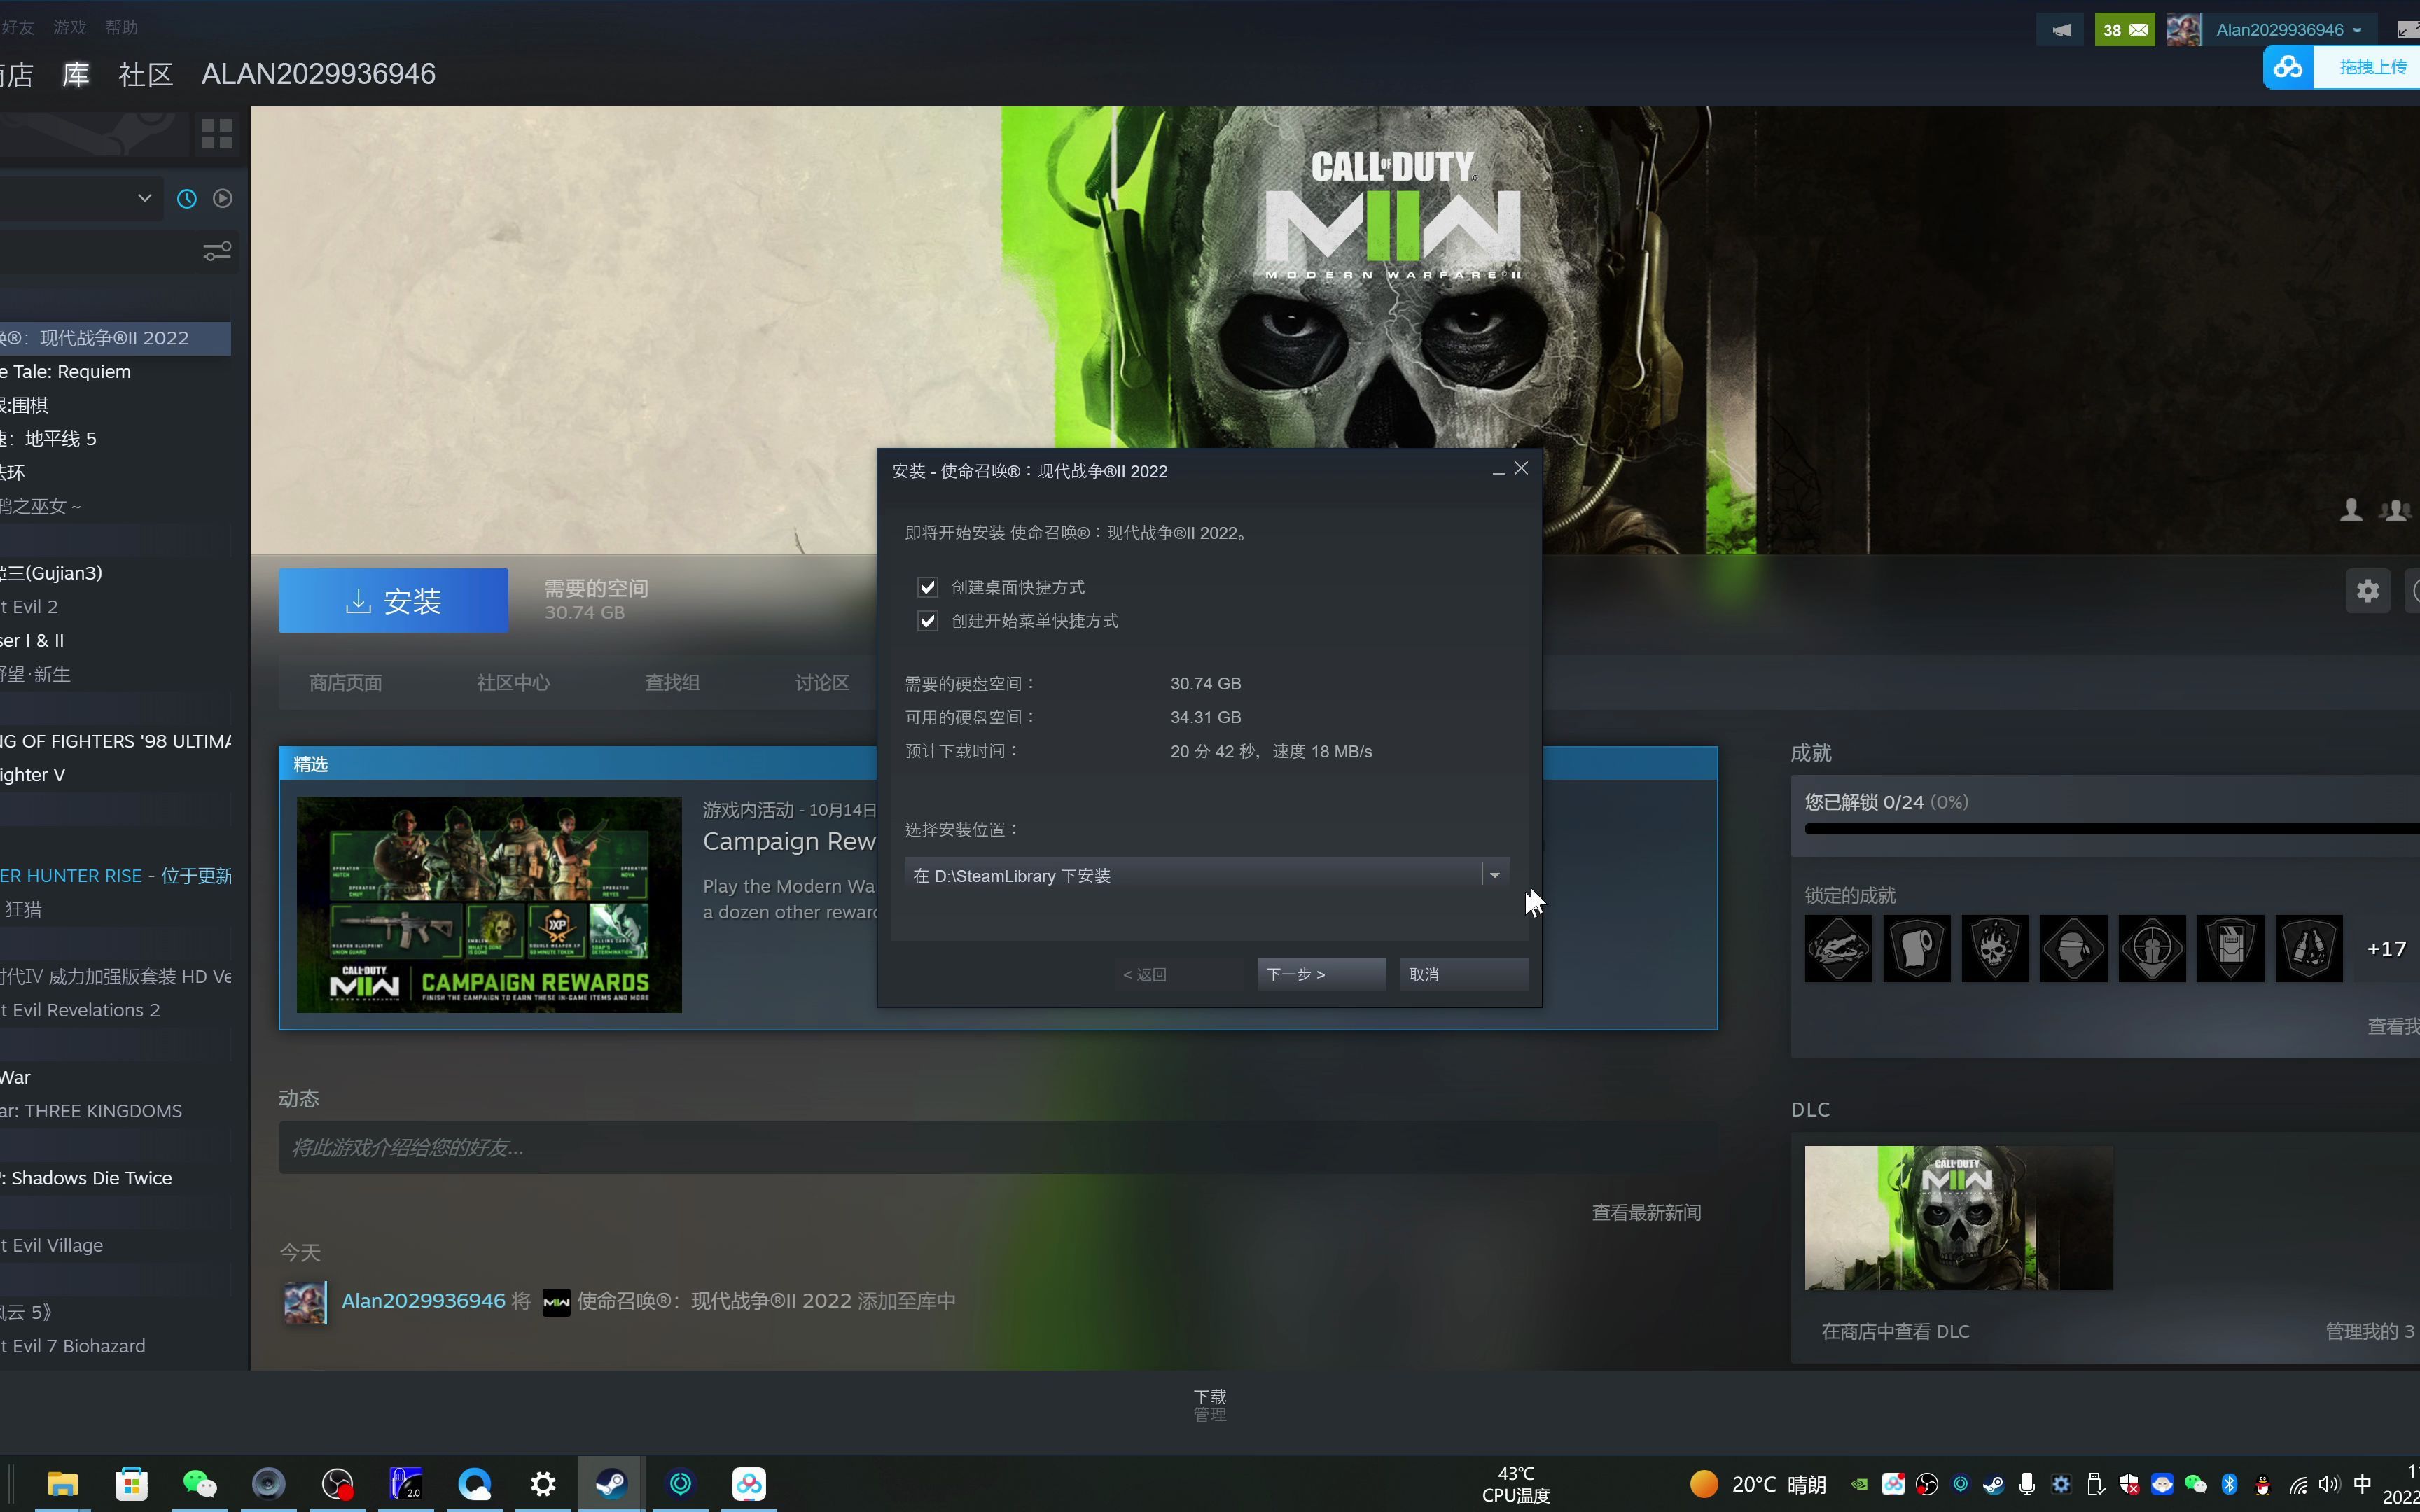Open WeChat from the taskbar
2420x1512 pixels.
coord(200,1484)
